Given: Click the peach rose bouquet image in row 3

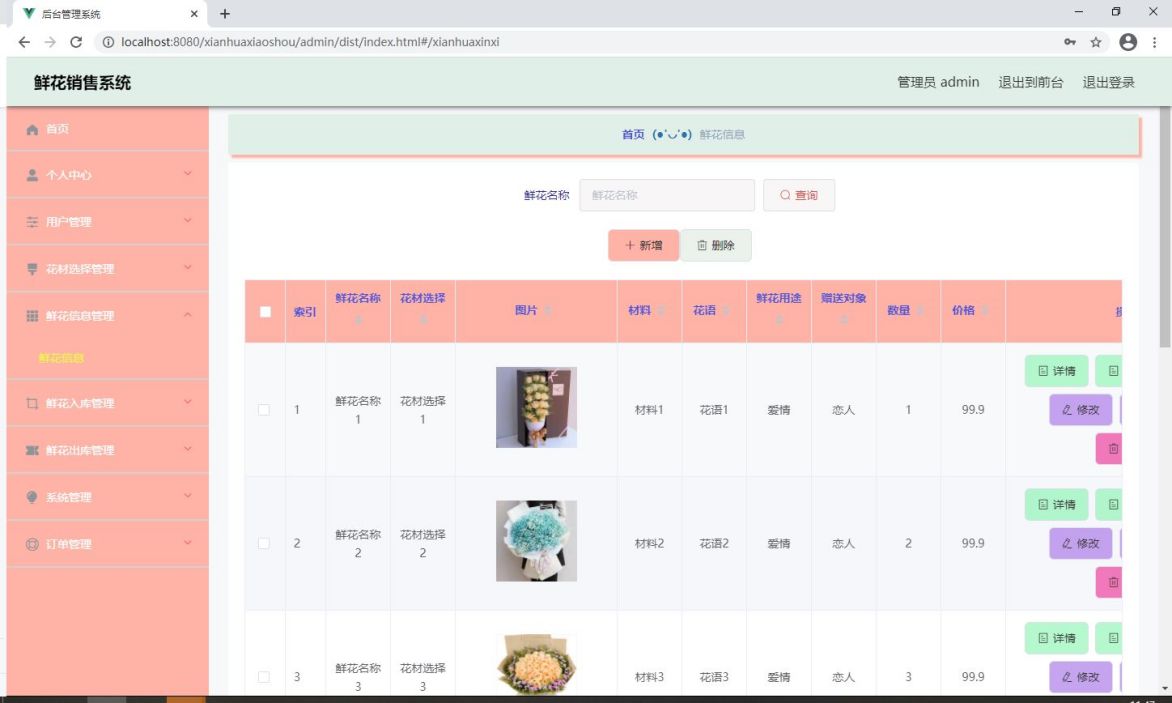Looking at the screenshot, I should pyautogui.click(x=537, y=665).
